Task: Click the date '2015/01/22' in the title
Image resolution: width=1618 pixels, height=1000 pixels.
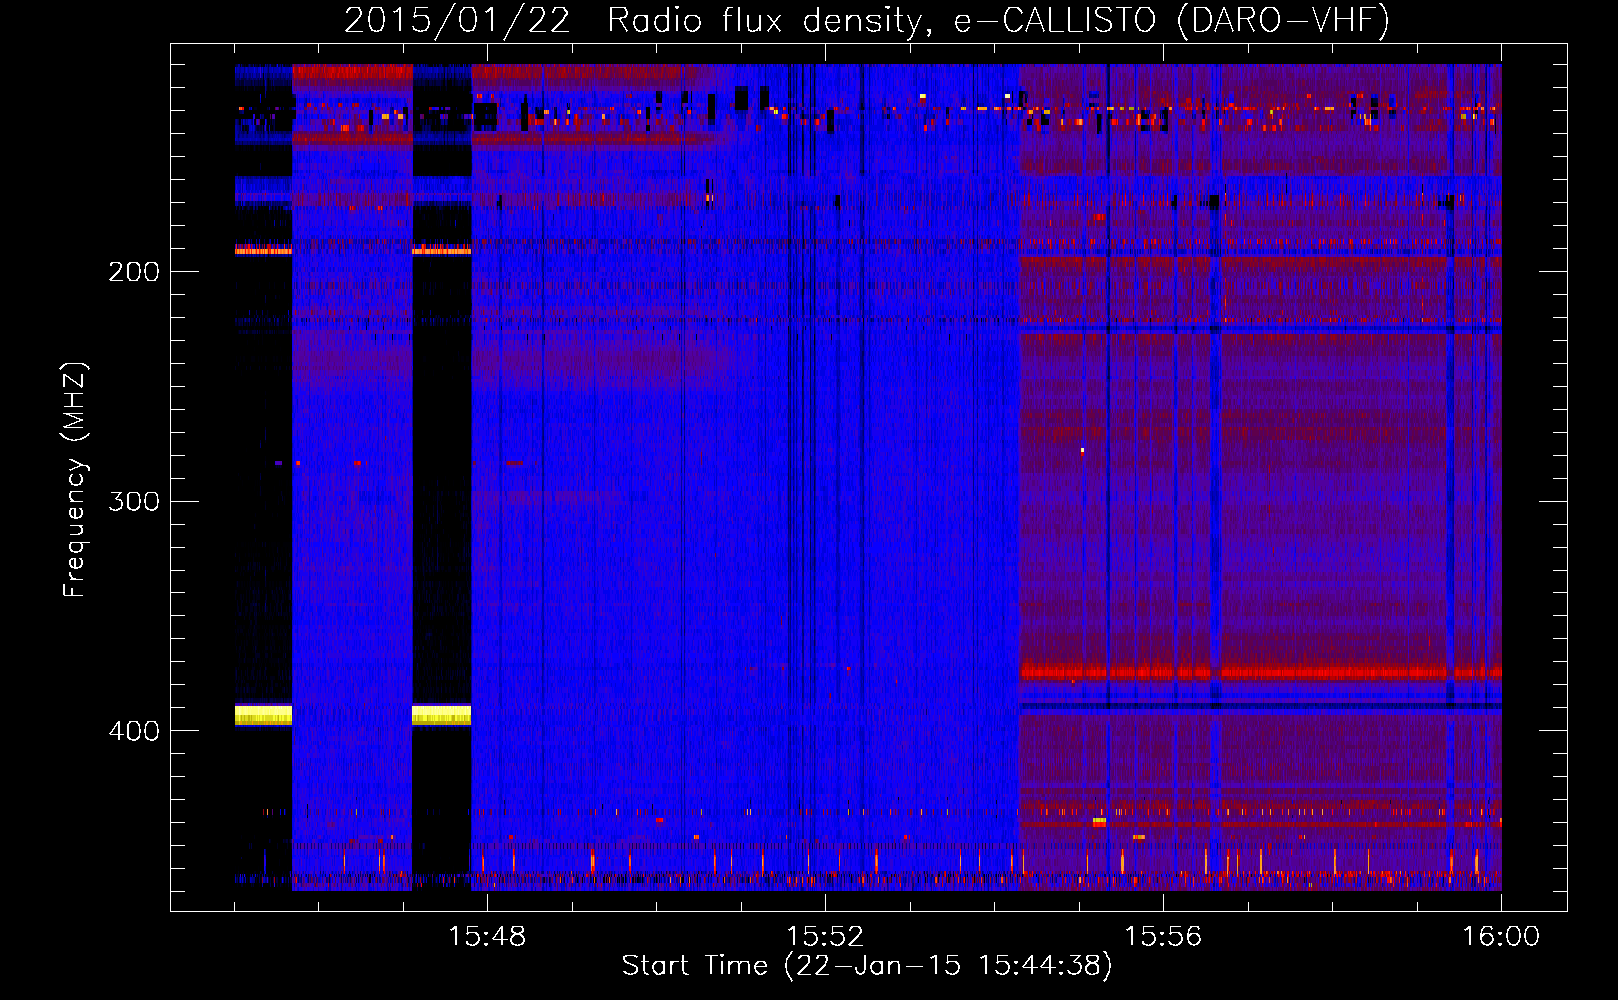Action: coord(457,20)
